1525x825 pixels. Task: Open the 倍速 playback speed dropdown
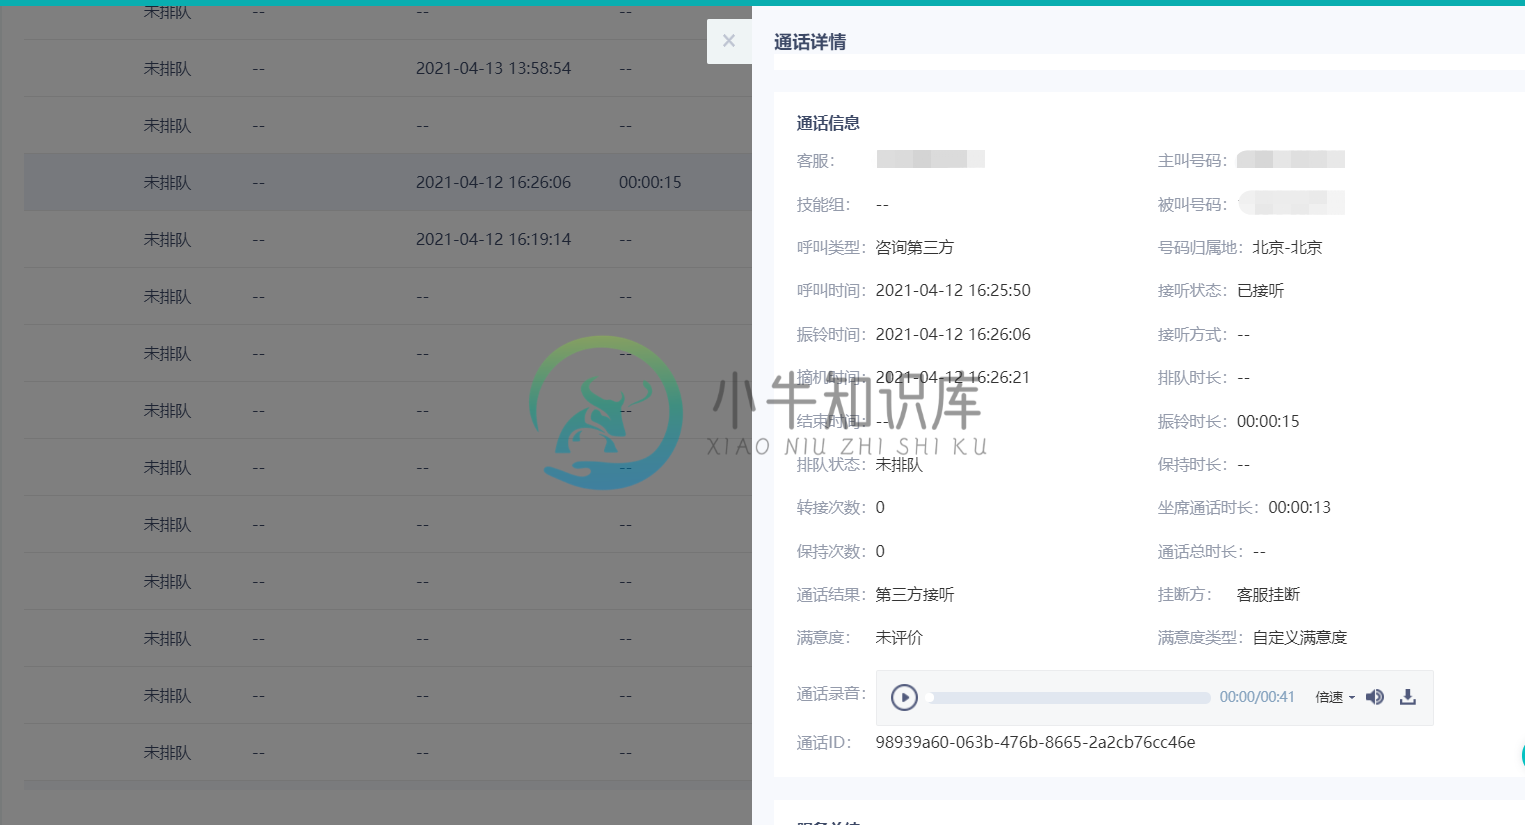tap(1335, 697)
